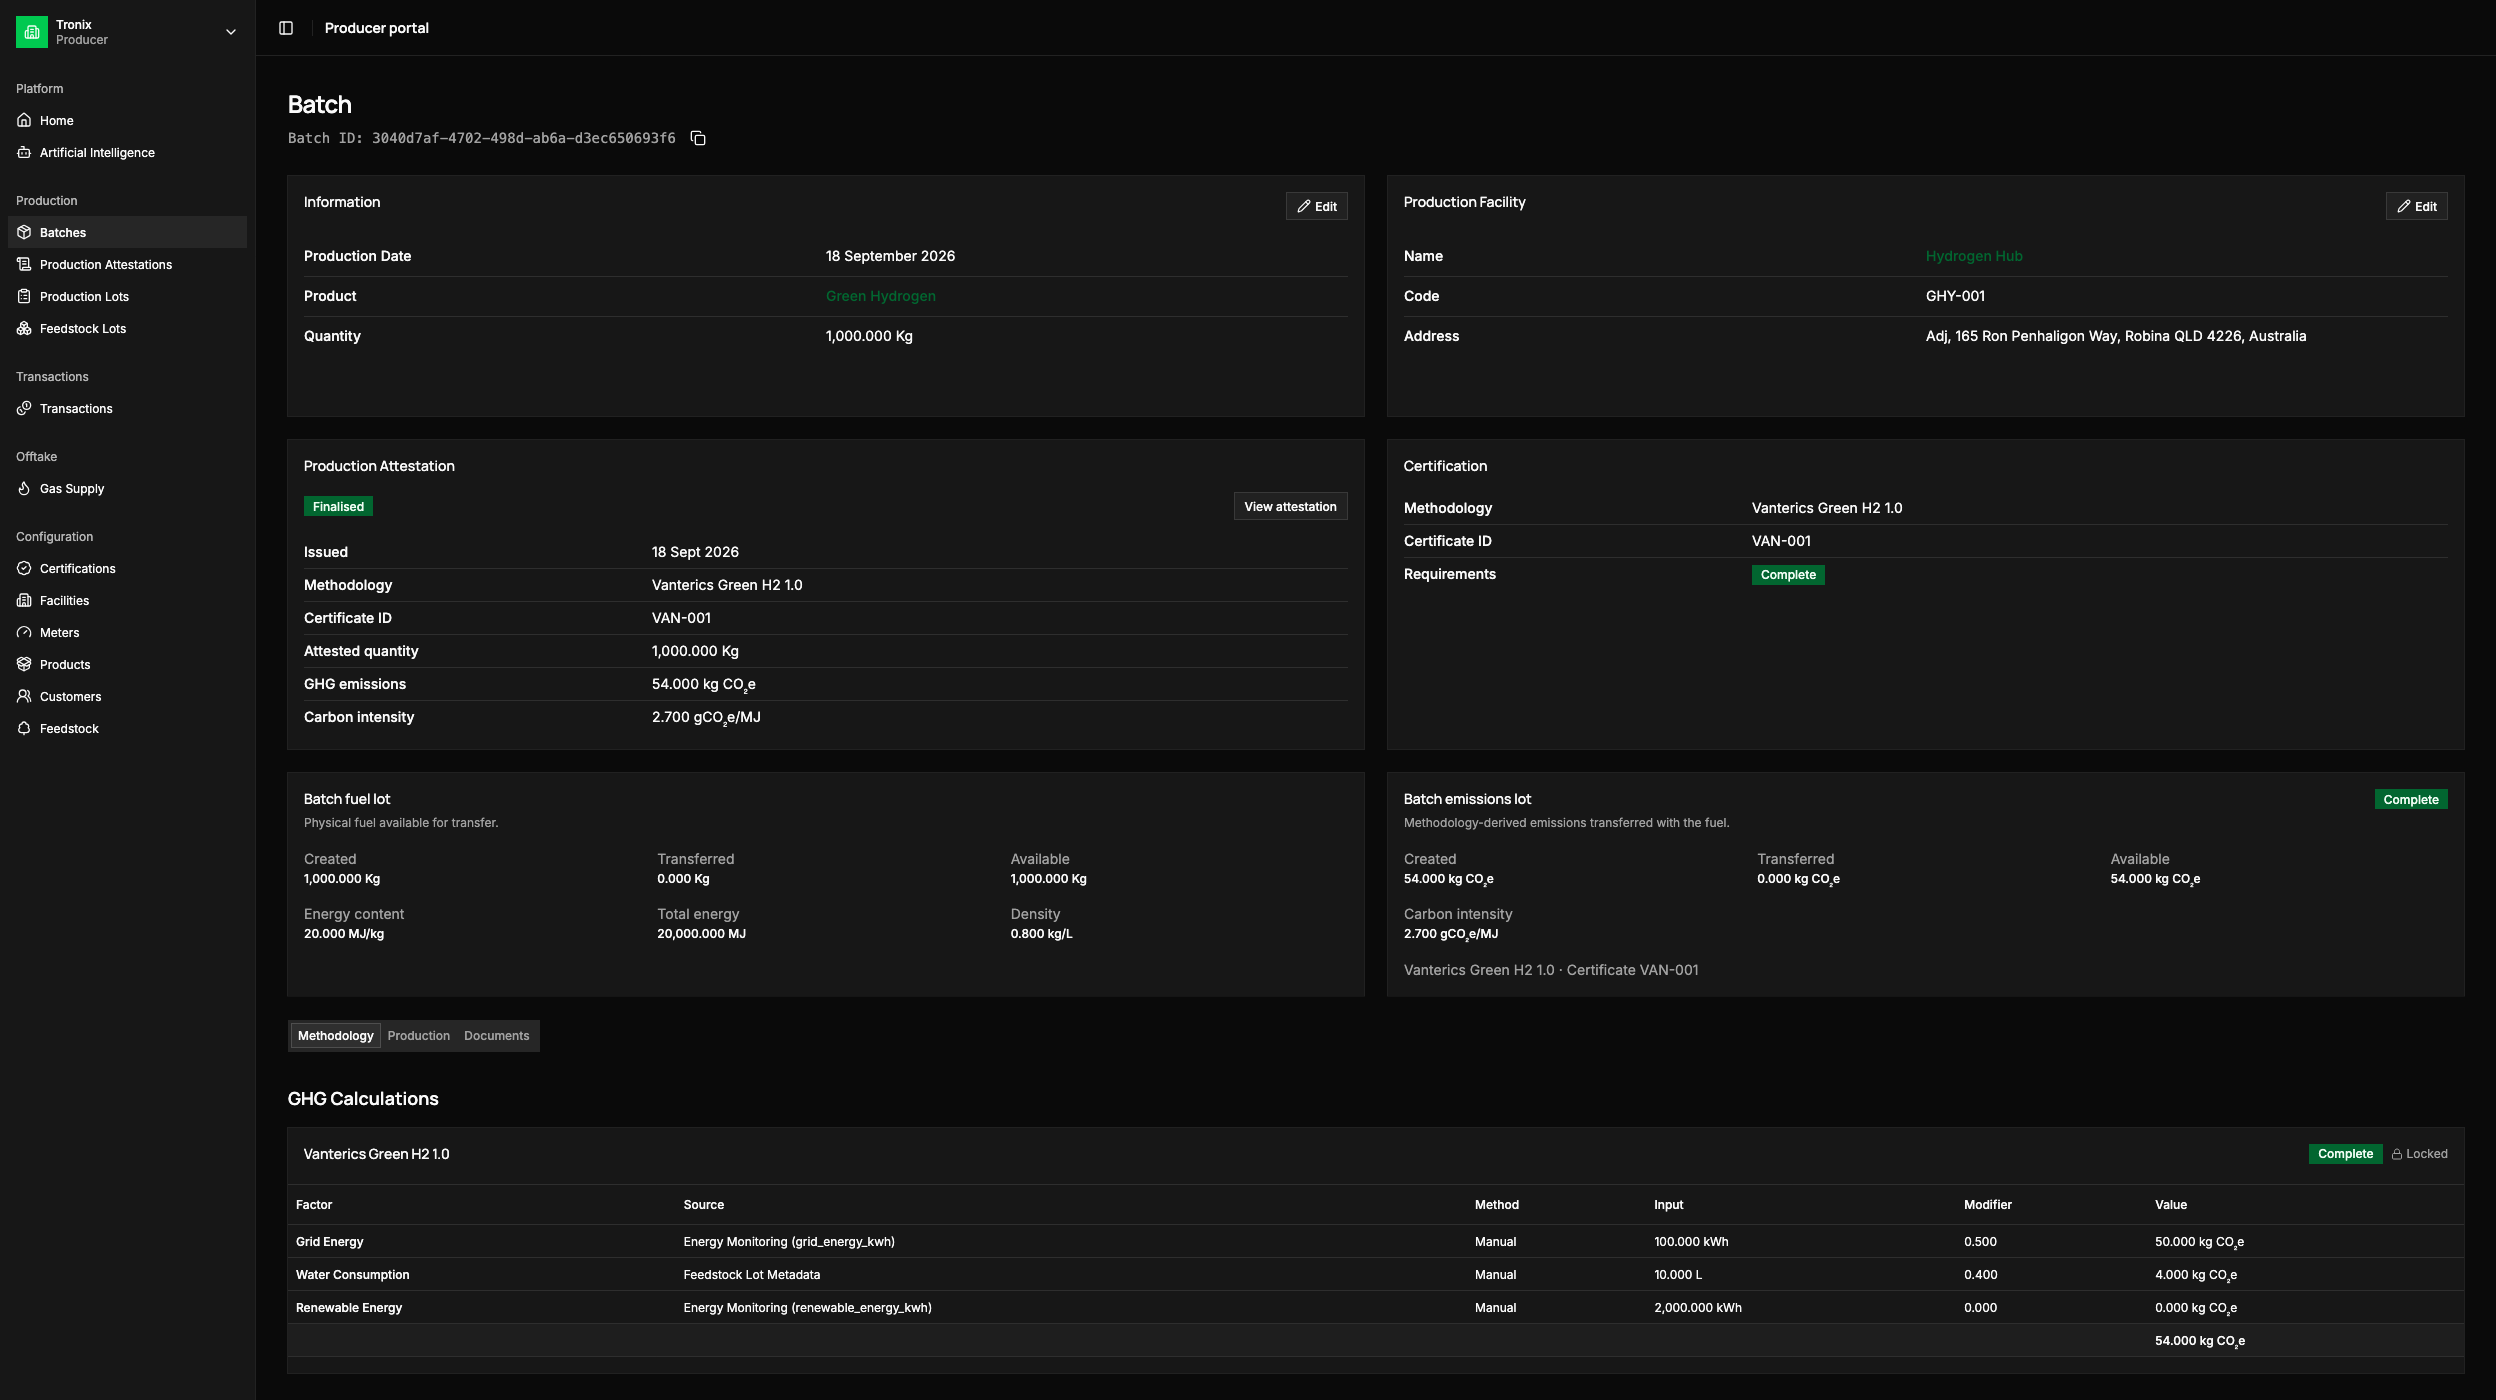Navigate to Production Lots
2496x1400 pixels.
(127, 296)
